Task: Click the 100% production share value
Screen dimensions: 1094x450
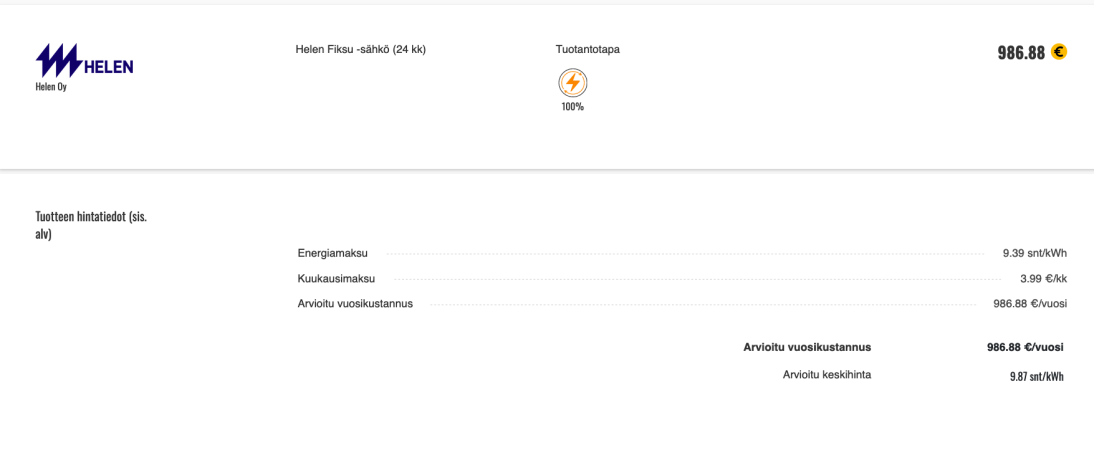Action: [x=573, y=107]
